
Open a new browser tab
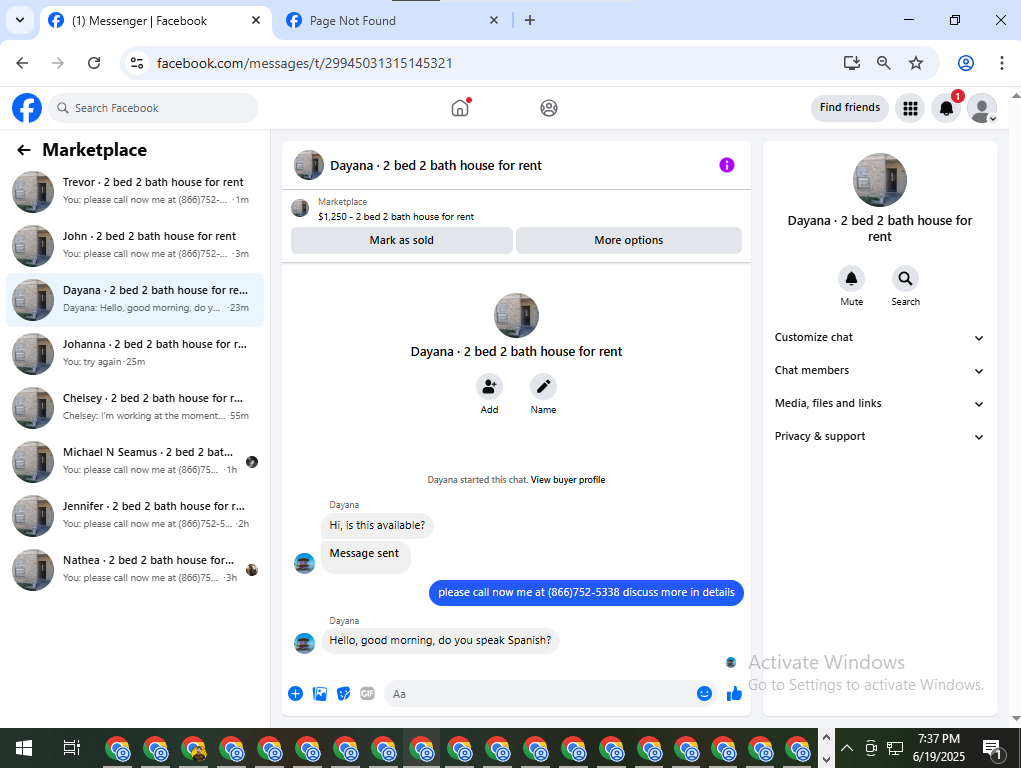[x=530, y=20]
